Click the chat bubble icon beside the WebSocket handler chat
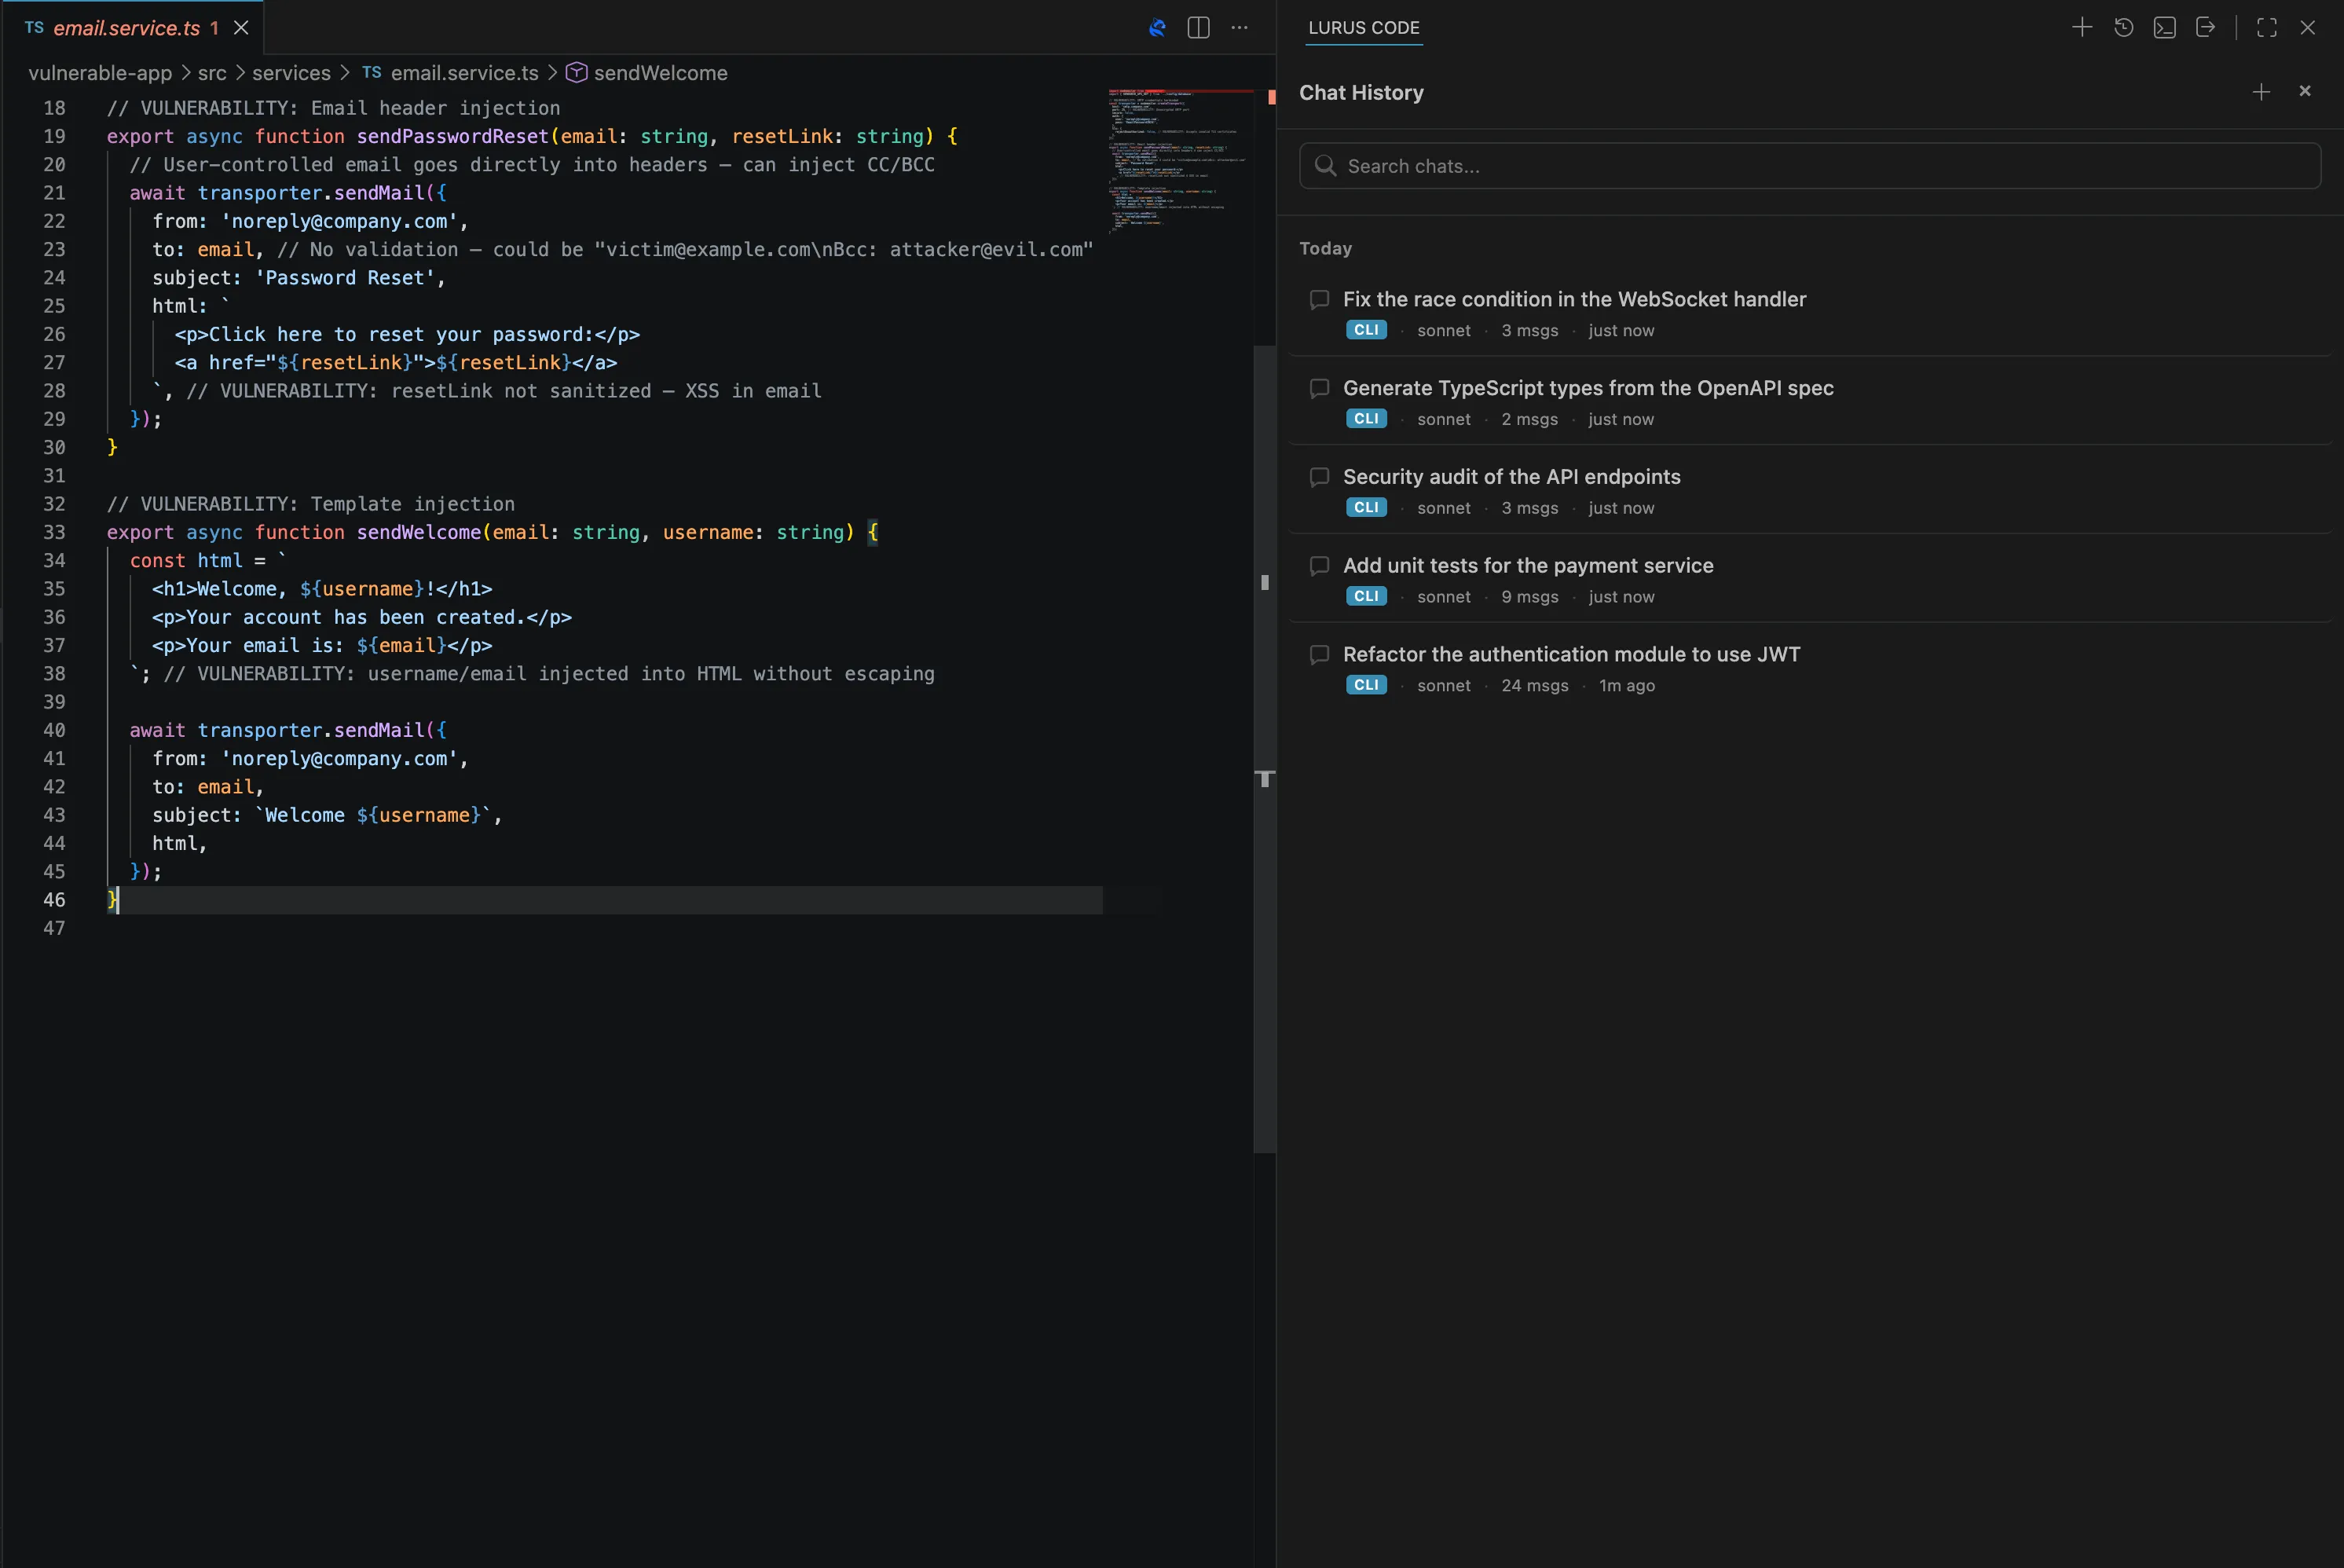The image size is (2344, 1568). [x=1319, y=299]
